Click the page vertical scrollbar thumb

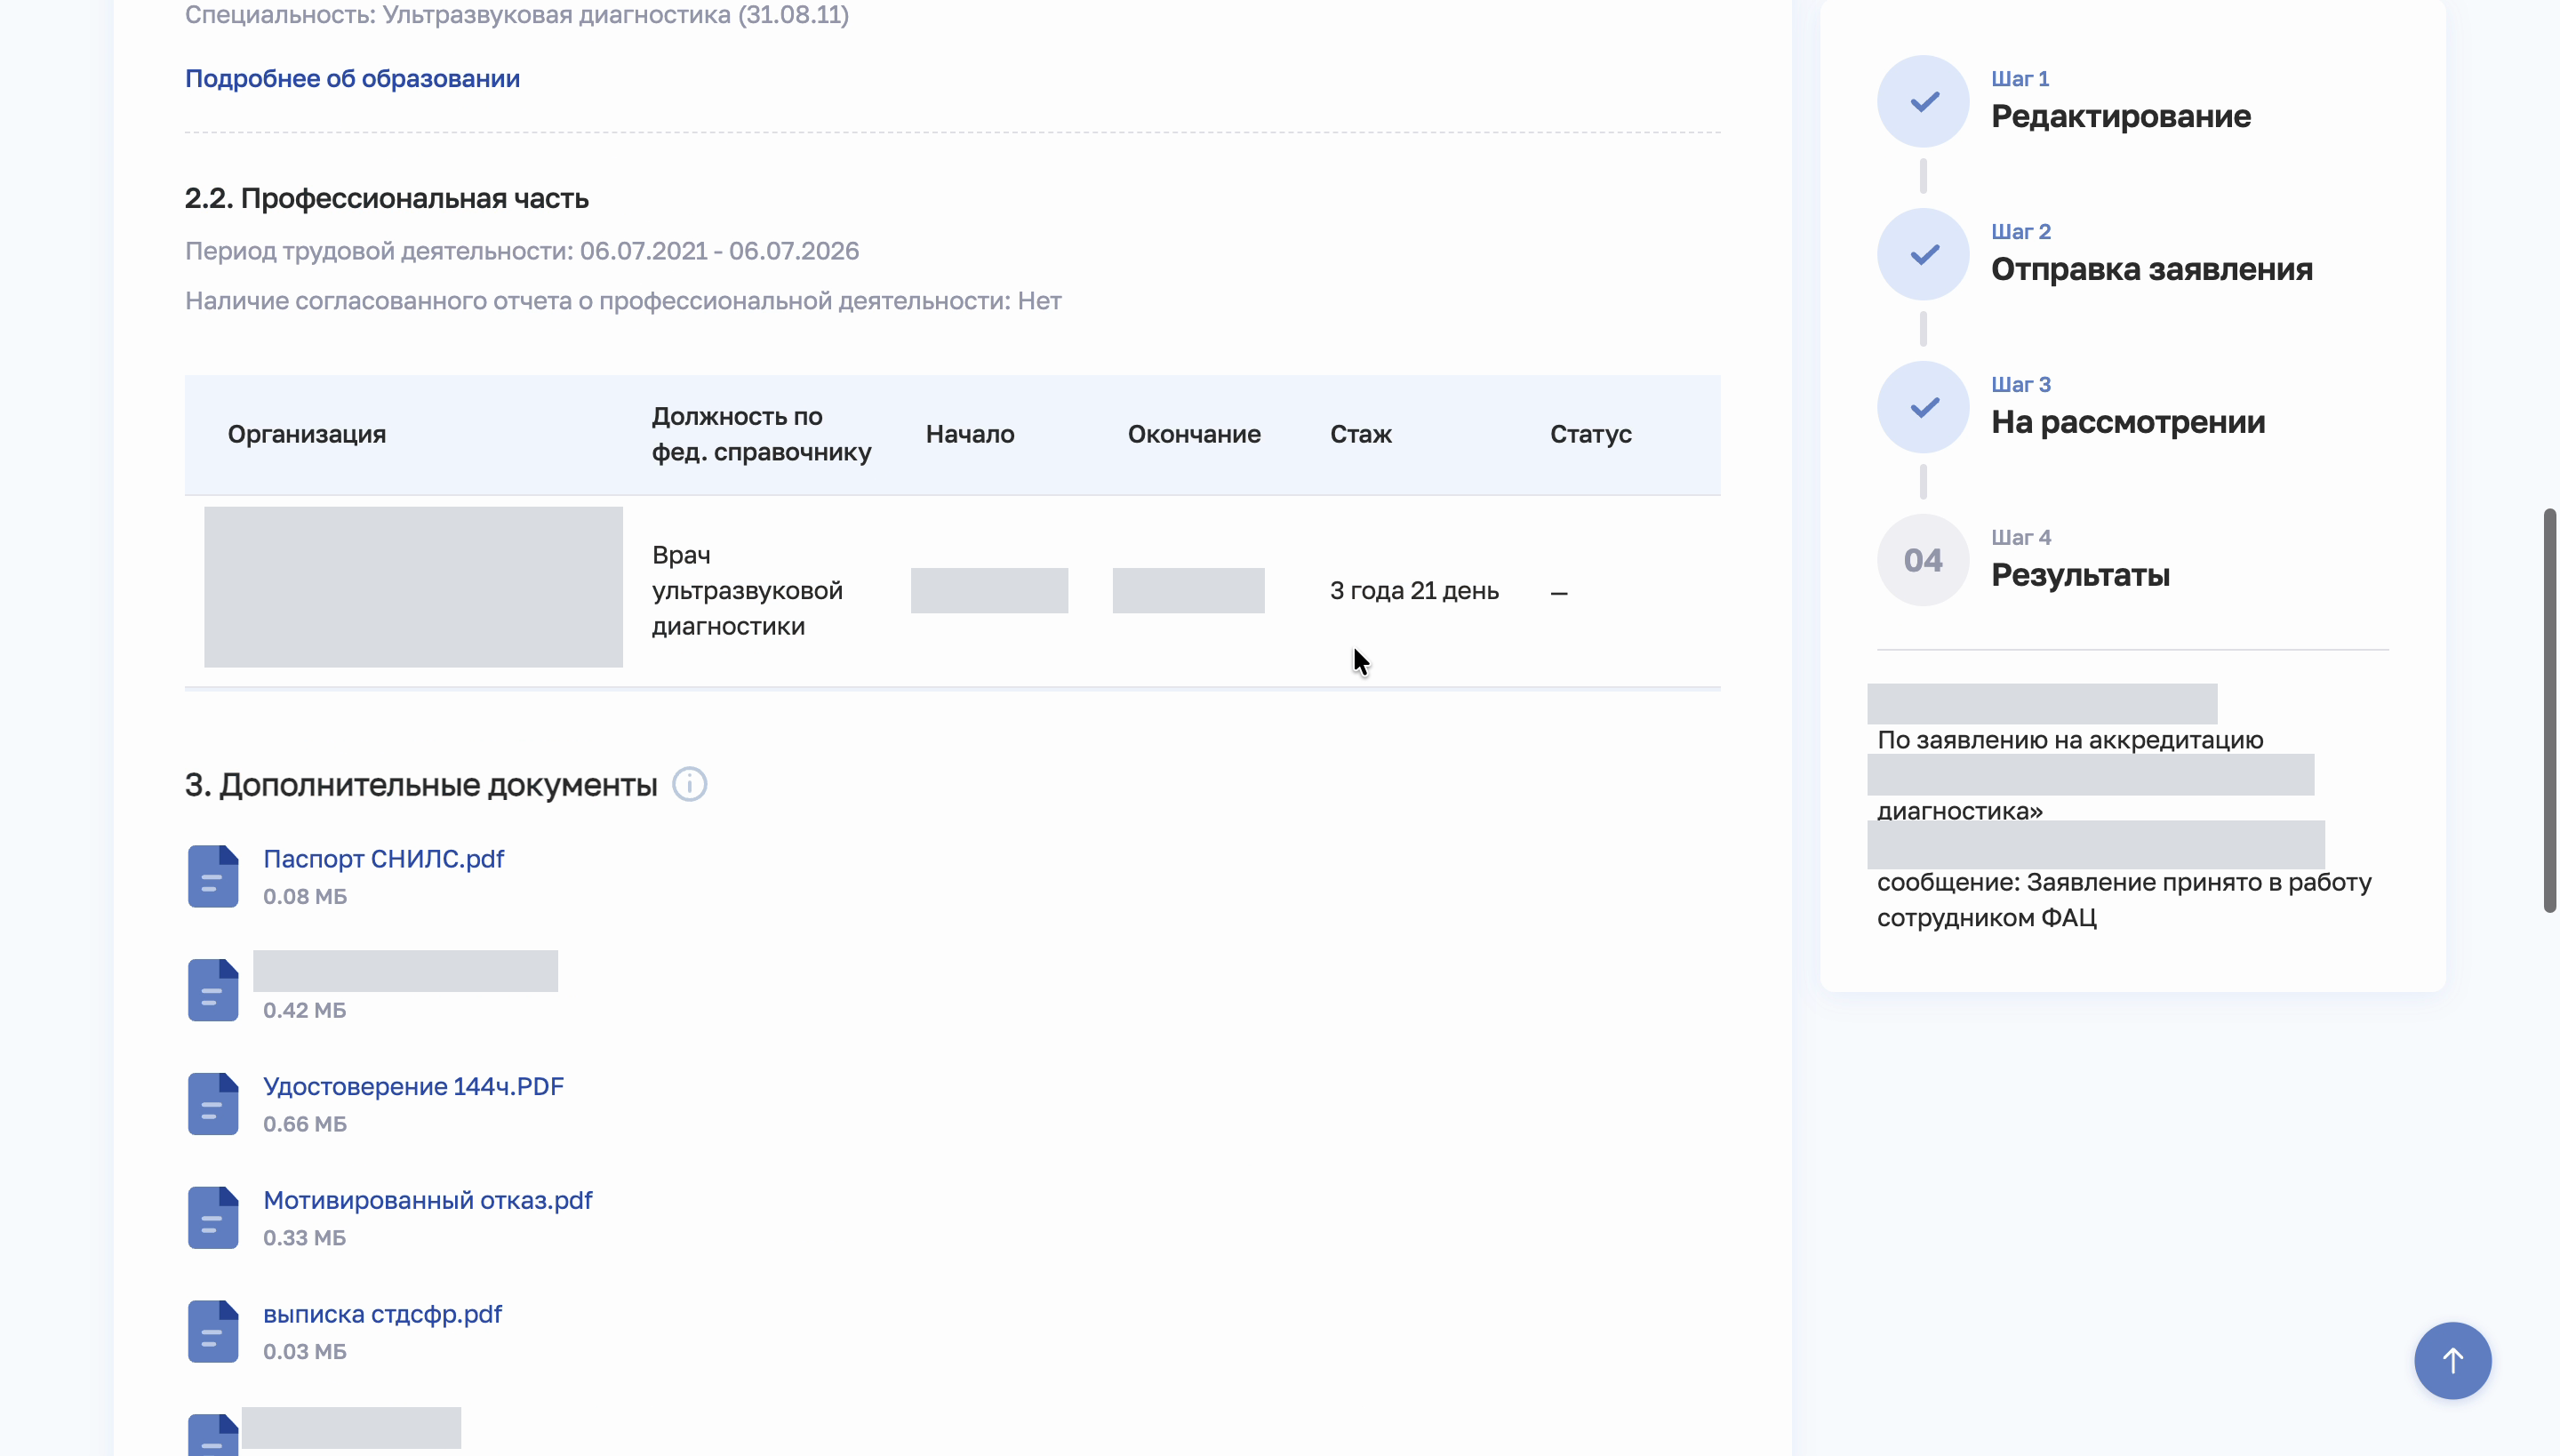[2549, 710]
